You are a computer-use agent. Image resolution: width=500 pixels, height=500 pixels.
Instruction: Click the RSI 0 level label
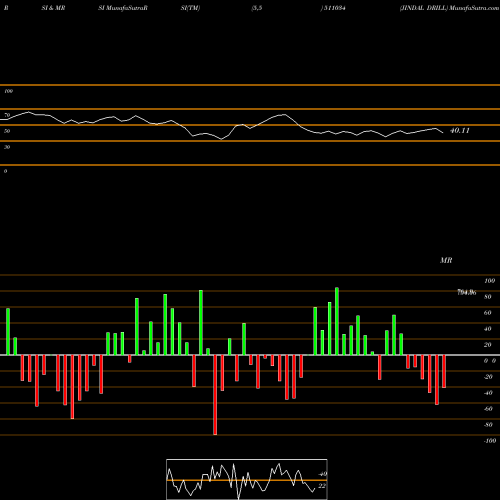click(5, 171)
